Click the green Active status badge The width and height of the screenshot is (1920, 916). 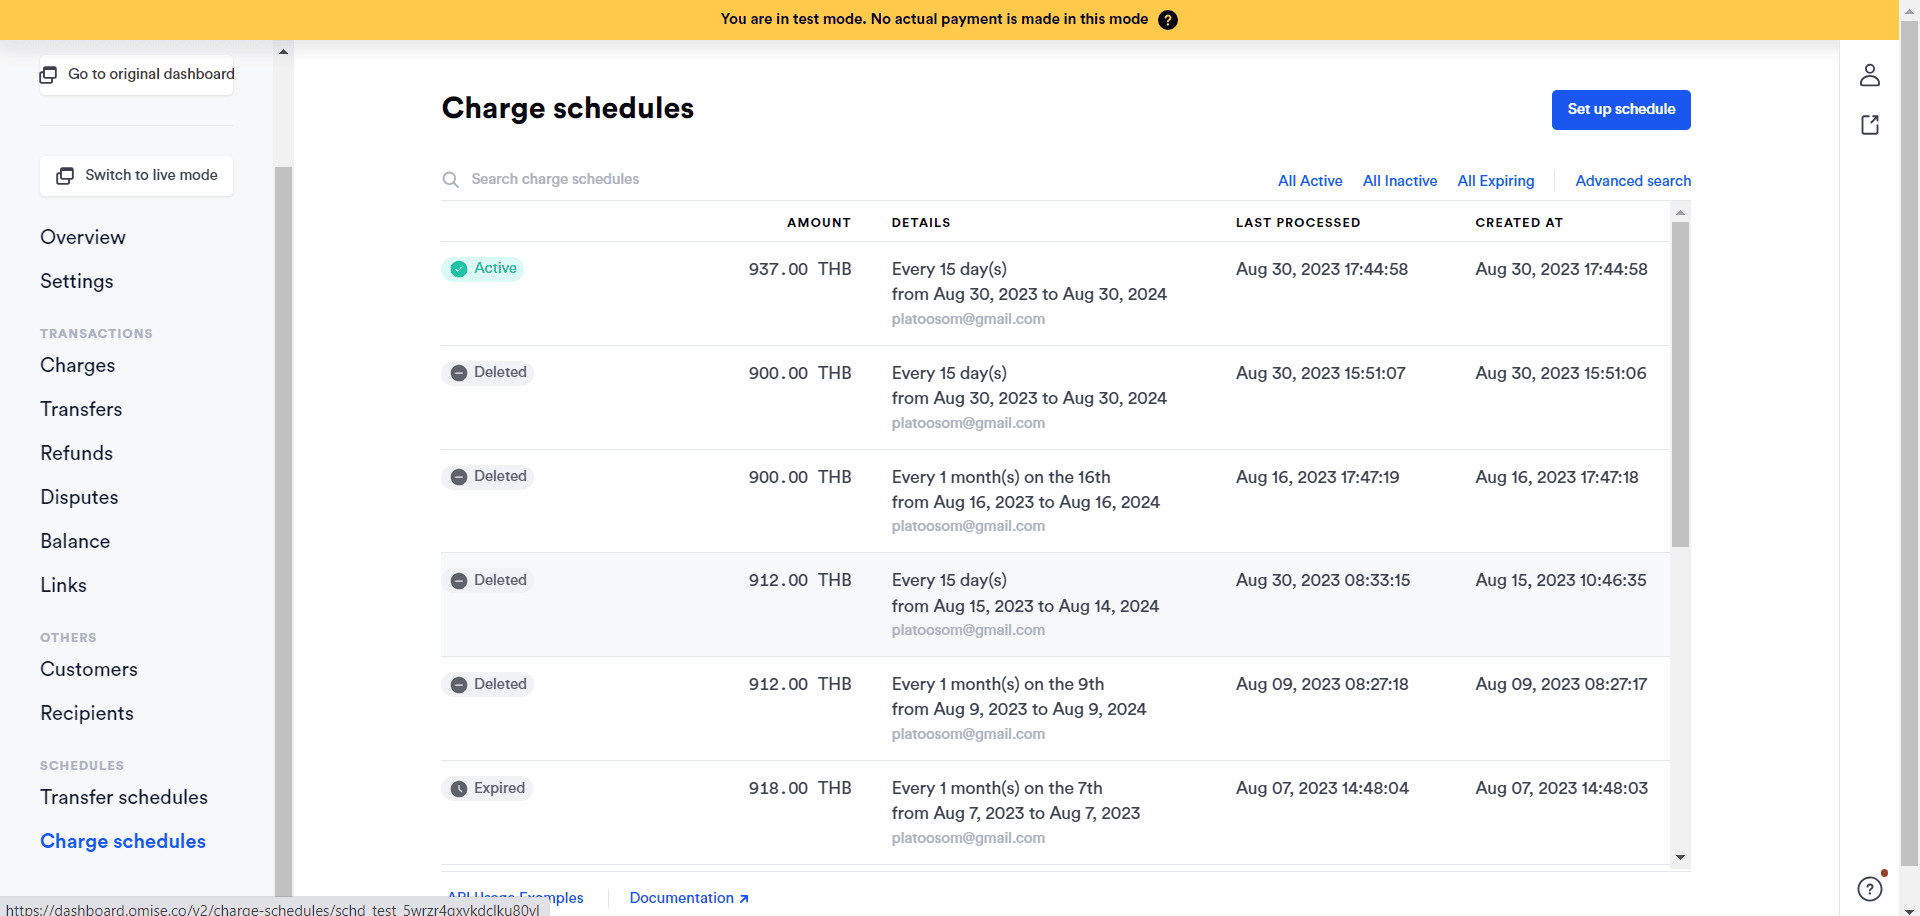click(x=483, y=269)
